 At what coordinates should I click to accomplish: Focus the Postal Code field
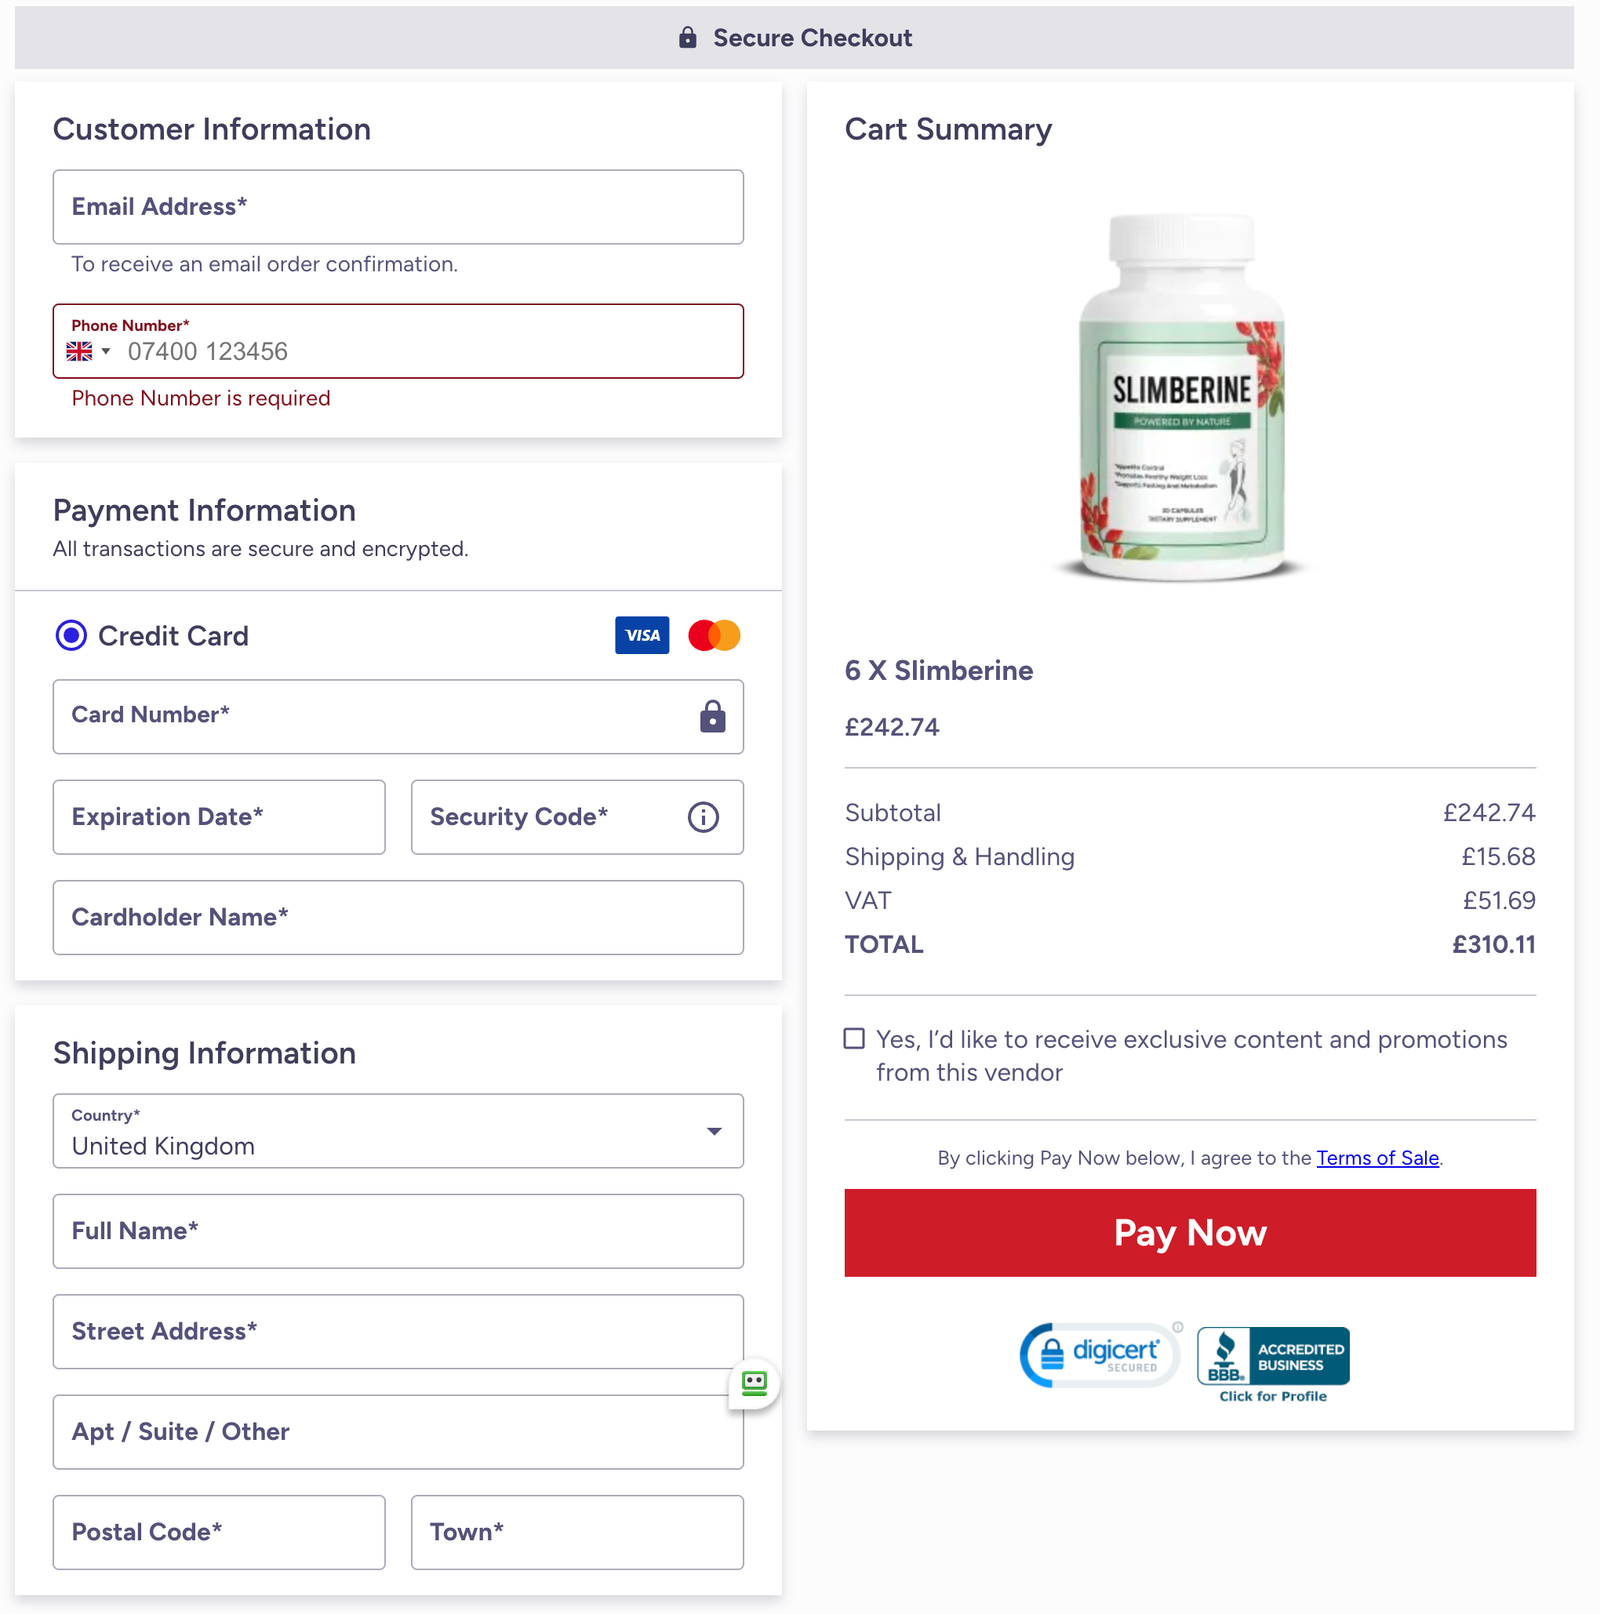click(x=219, y=1532)
